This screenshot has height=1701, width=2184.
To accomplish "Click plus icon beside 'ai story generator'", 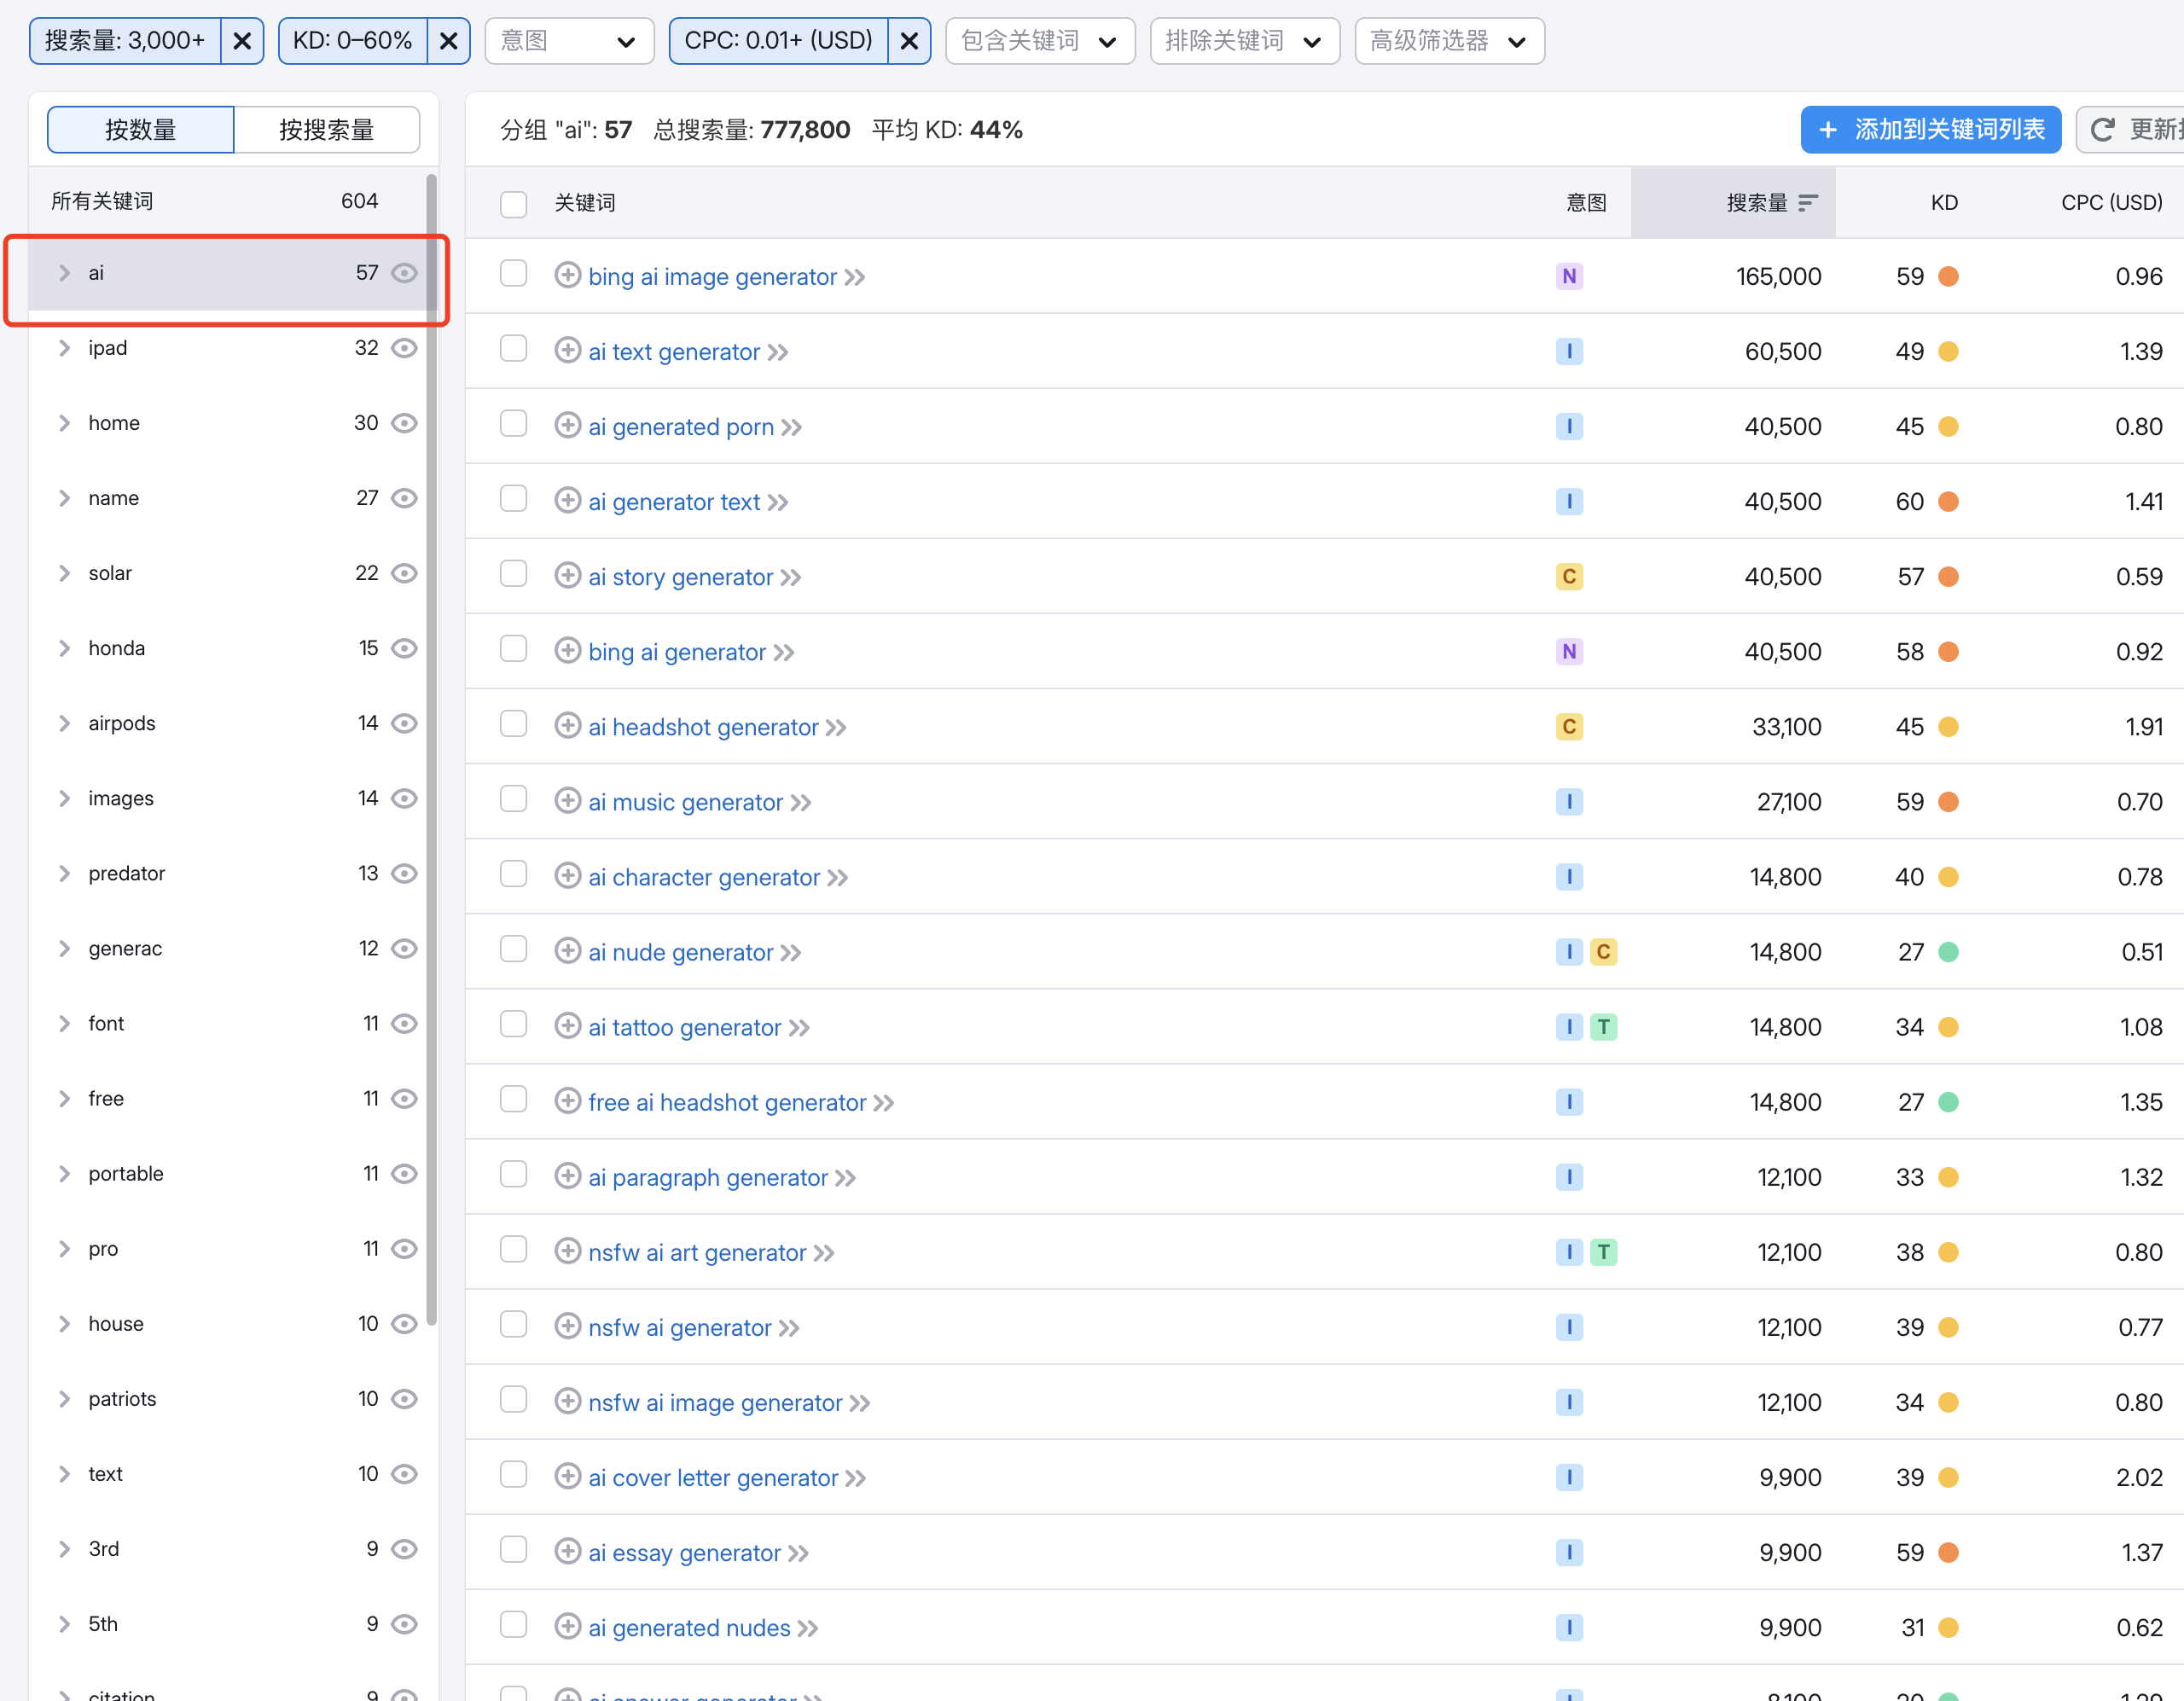I will 567,575.
